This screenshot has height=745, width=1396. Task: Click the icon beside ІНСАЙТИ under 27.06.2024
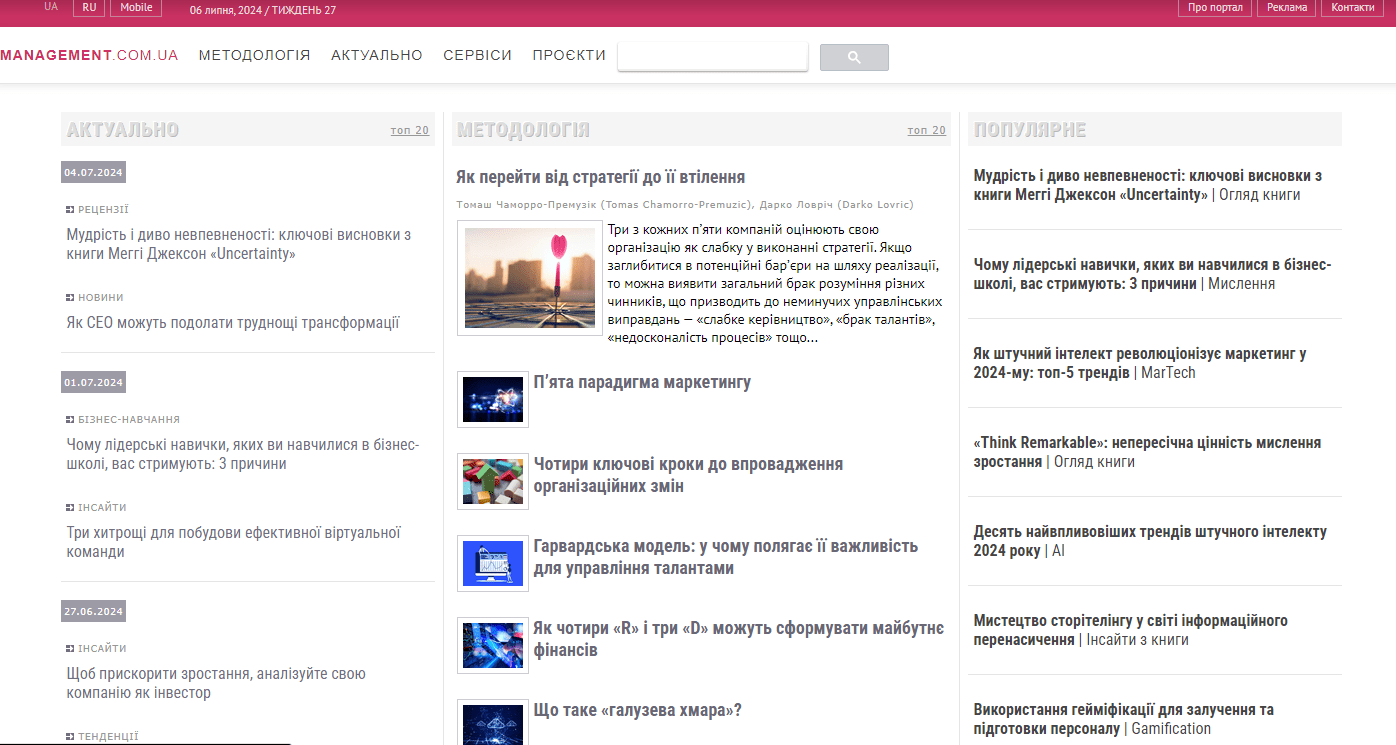point(70,649)
